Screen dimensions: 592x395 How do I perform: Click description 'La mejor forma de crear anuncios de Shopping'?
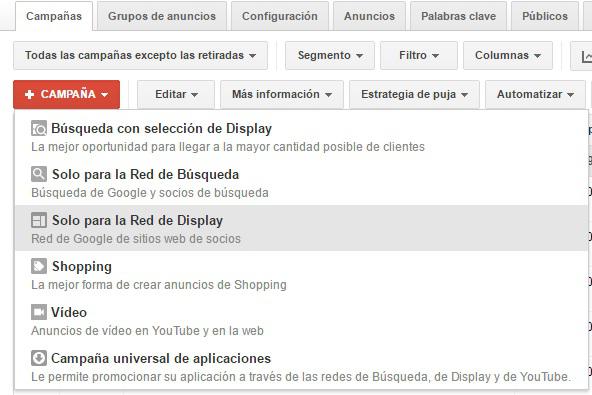[159, 285]
